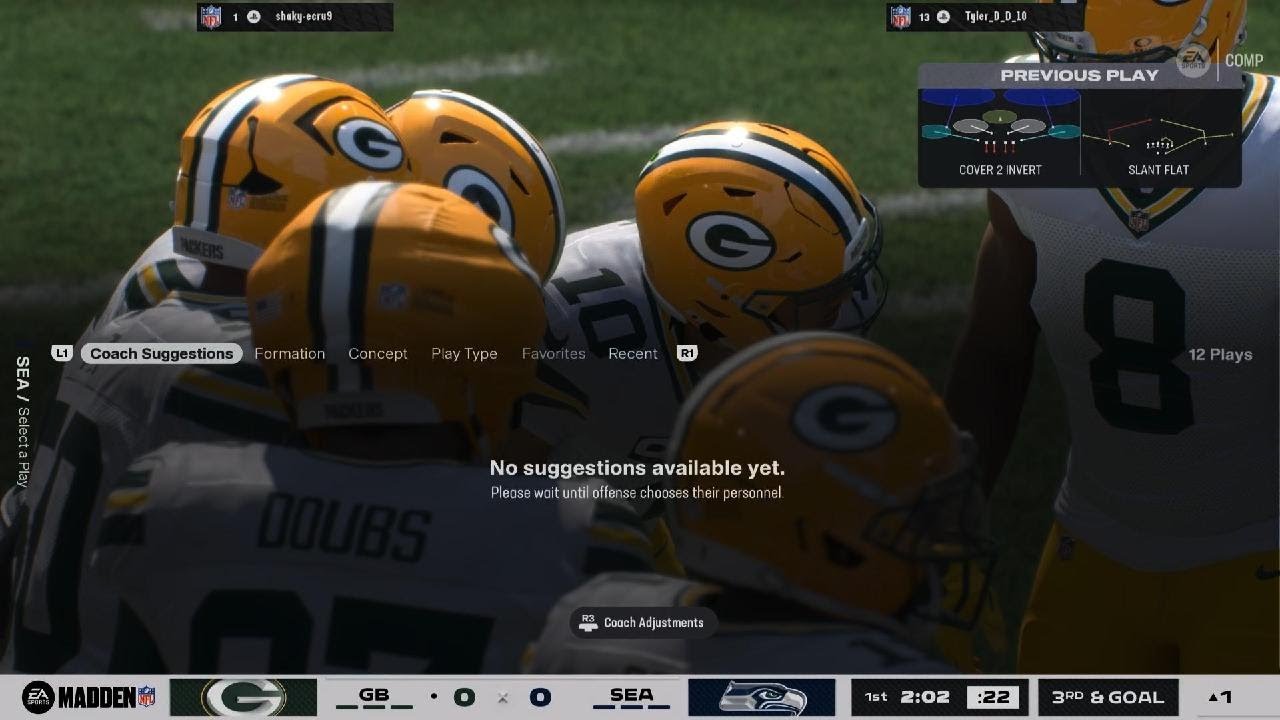Click the SEA / Select a Play label
Screen dimensions: 1280x720
[x=22, y=421]
